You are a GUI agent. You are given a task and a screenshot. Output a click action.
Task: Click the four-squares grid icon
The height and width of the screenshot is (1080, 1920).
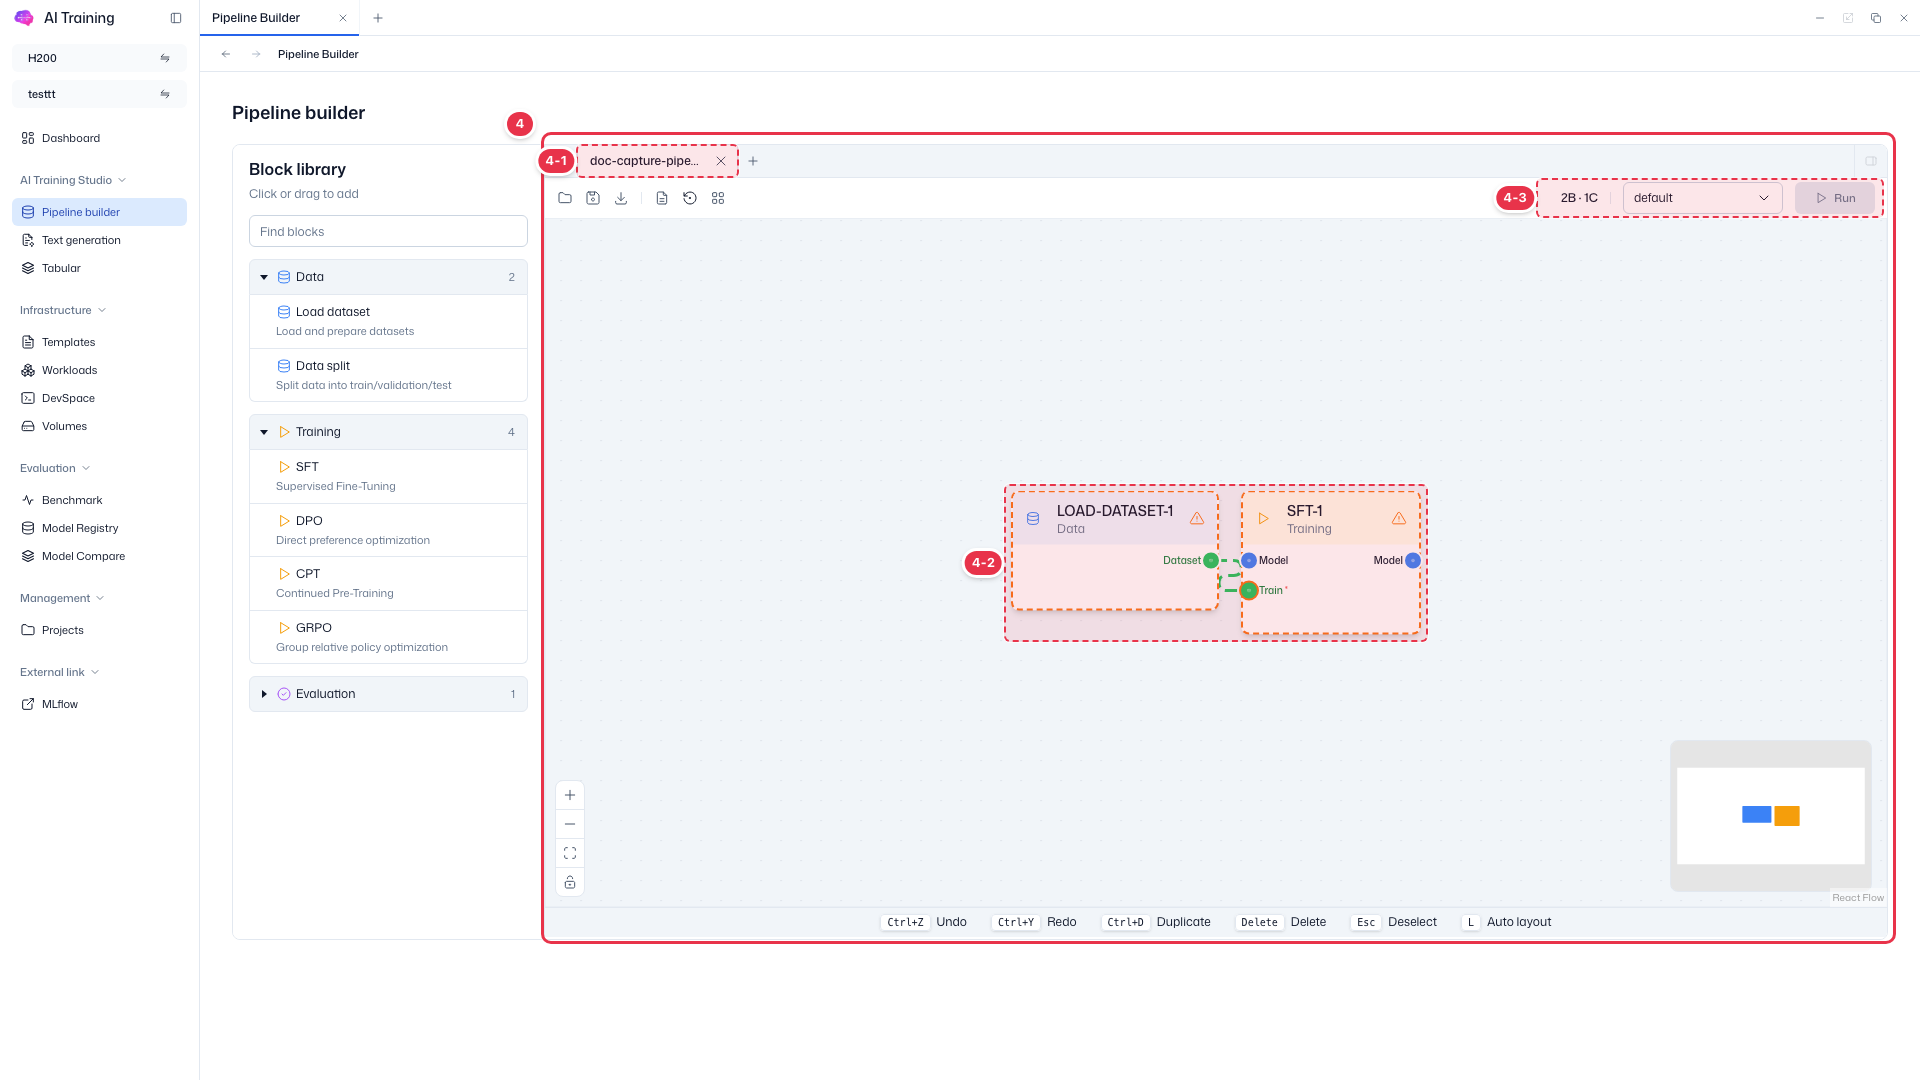pyautogui.click(x=718, y=198)
